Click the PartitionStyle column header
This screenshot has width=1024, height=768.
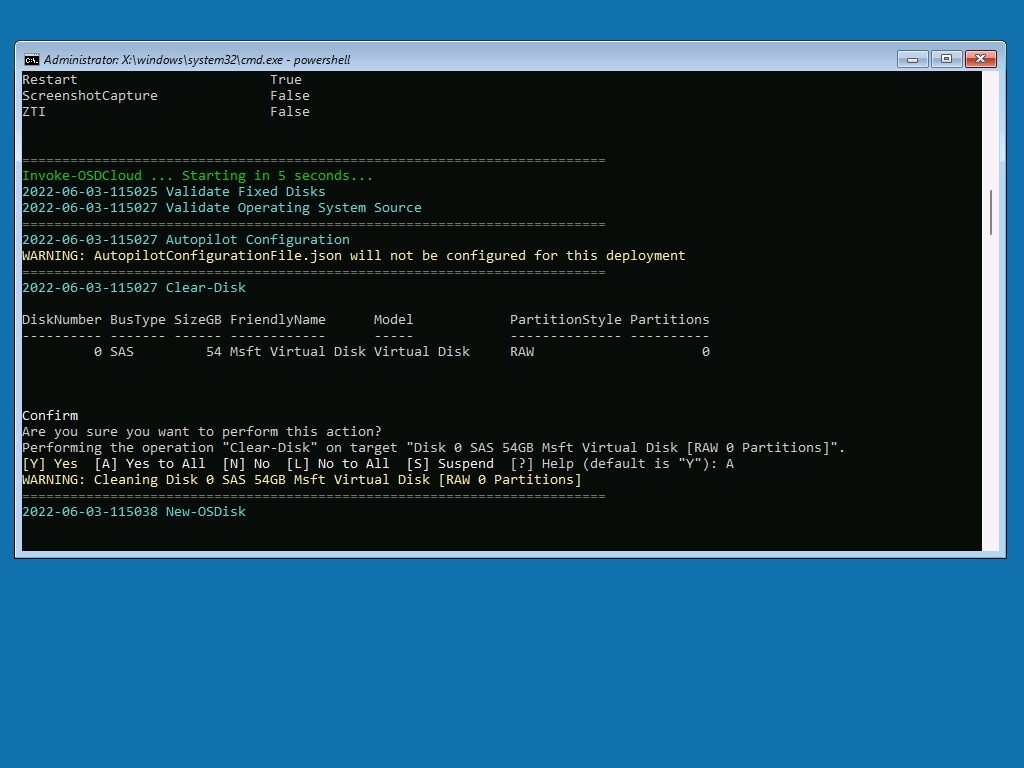point(566,319)
